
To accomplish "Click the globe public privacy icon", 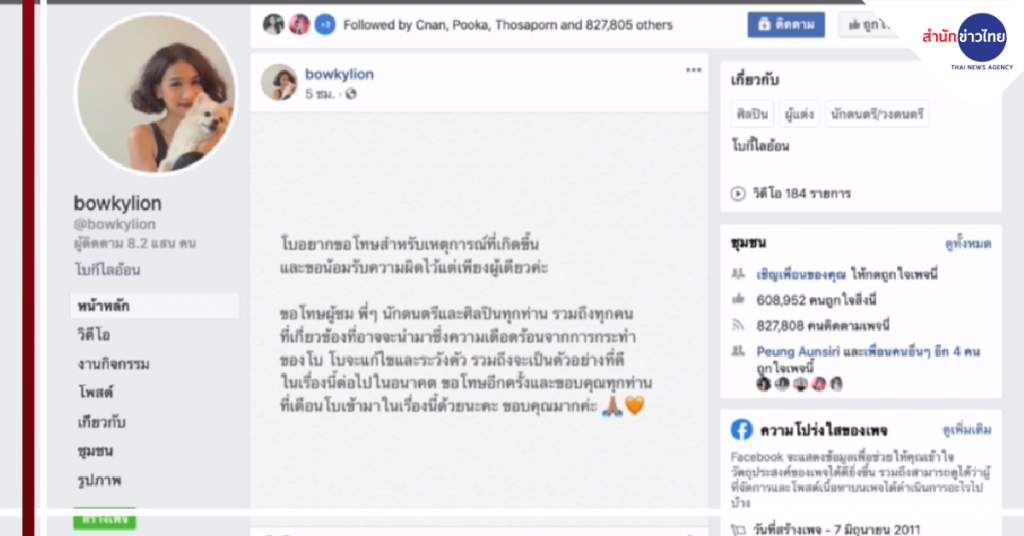I will tap(351, 94).
